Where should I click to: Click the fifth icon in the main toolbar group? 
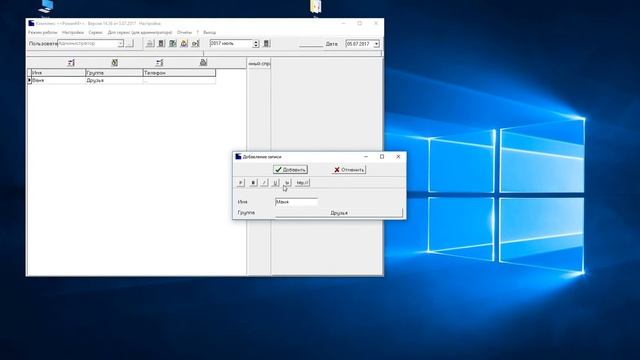point(196,43)
